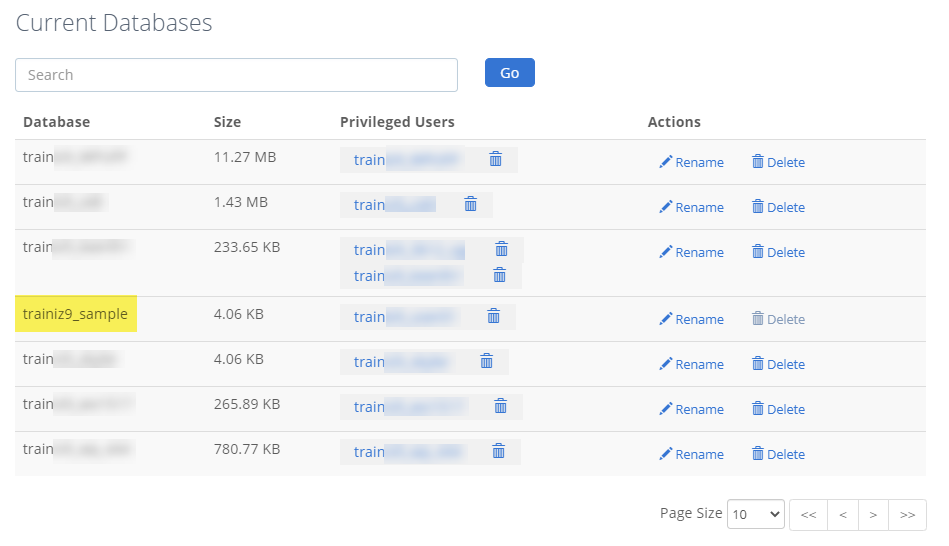
Task: Delete the 780.77 KB database
Action: coord(778,454)
